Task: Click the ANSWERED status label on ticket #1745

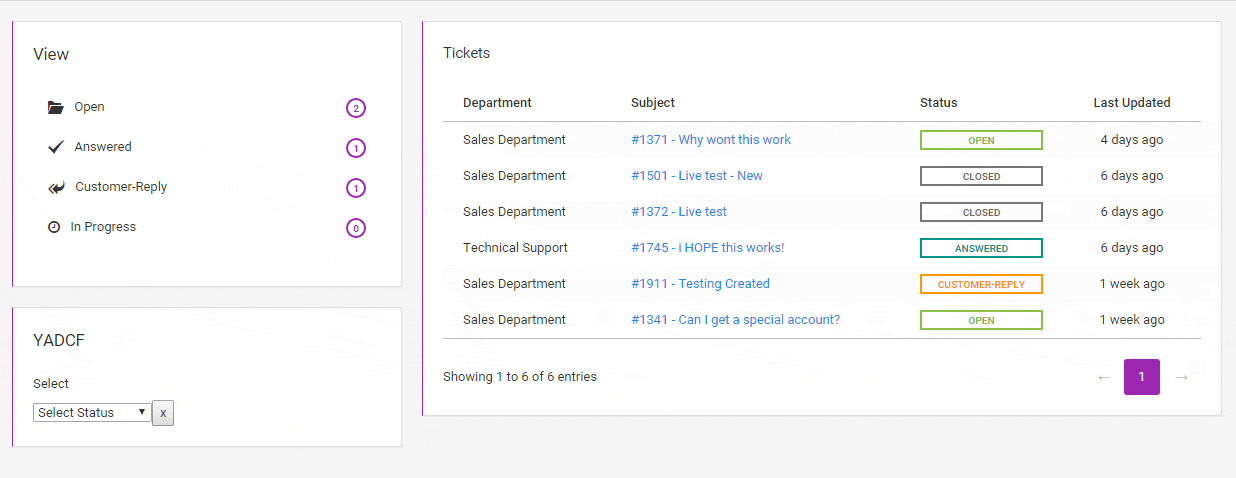Action: (981, 248)
